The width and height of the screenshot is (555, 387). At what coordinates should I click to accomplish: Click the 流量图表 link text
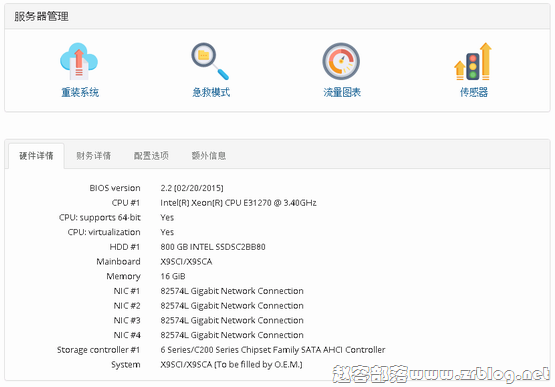(x=342, y=92)
